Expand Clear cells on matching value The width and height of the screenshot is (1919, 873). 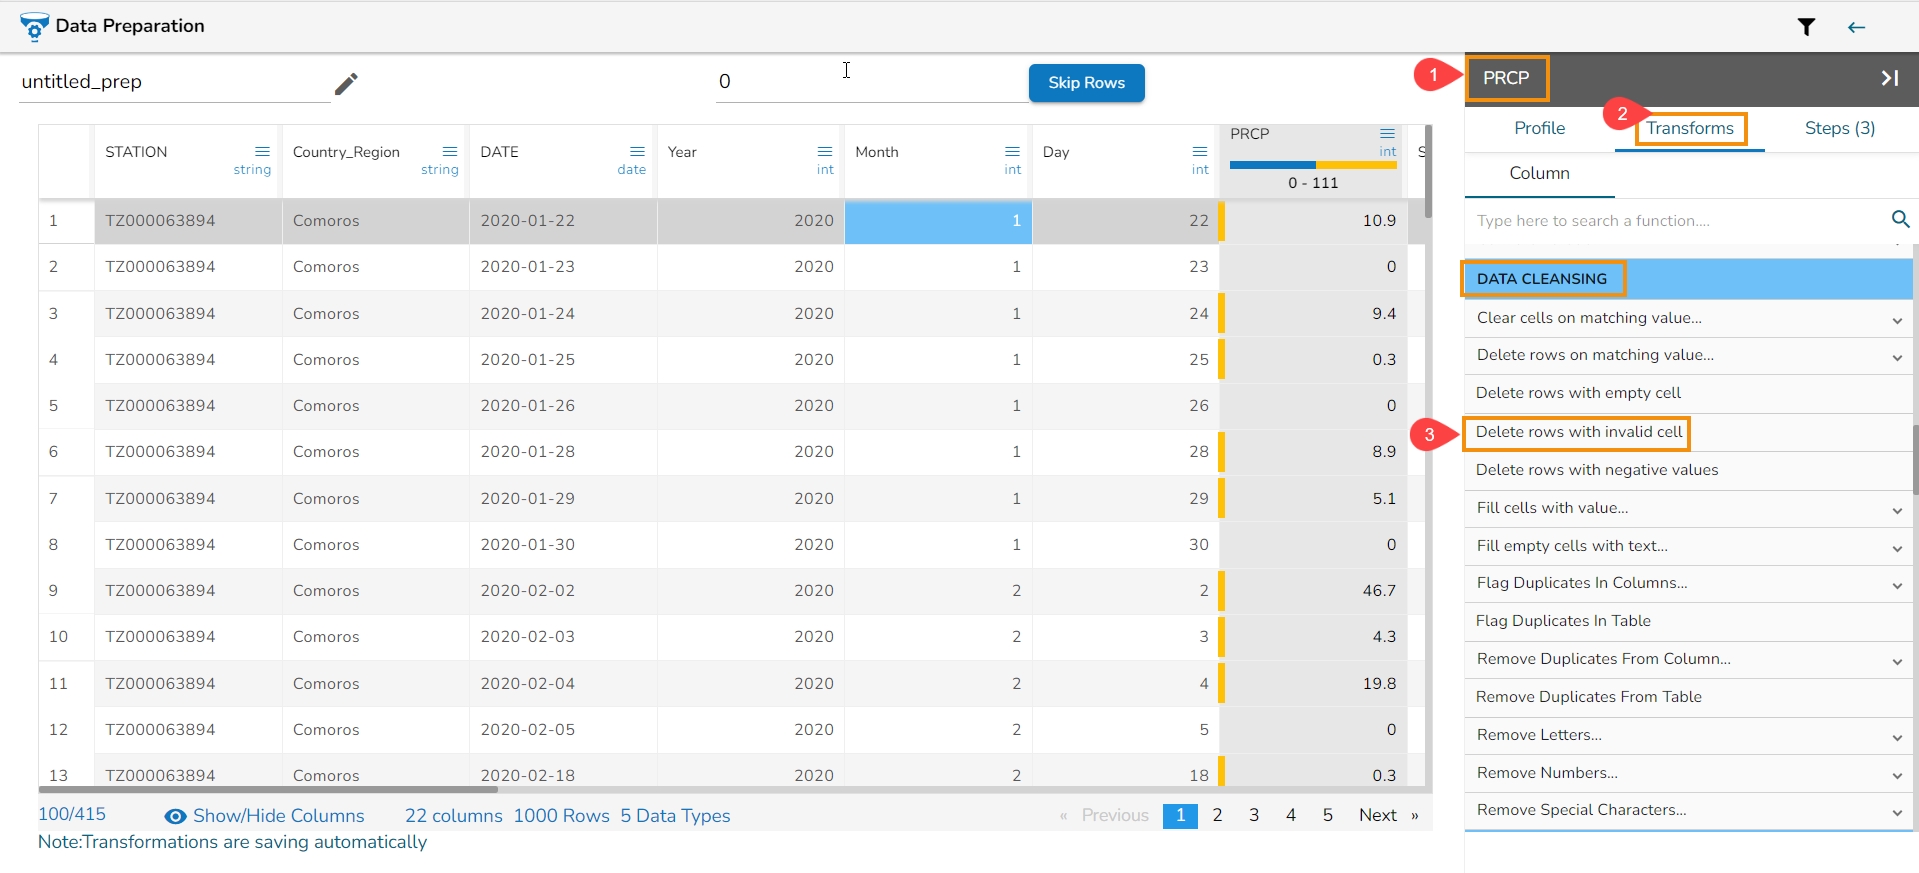coord(1896,320)
